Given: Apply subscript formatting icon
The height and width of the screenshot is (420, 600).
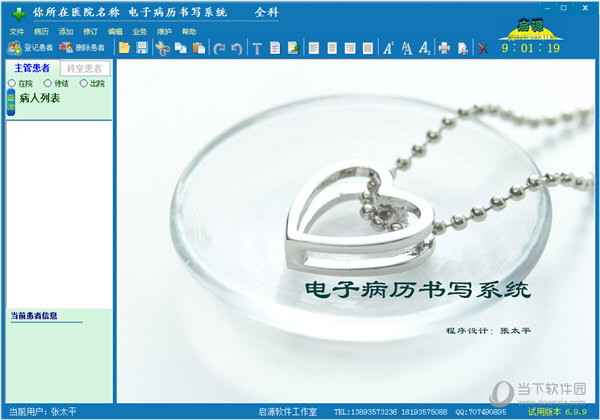Looking at the screenshot, I should pyautogui.click(x=424, y=48).
